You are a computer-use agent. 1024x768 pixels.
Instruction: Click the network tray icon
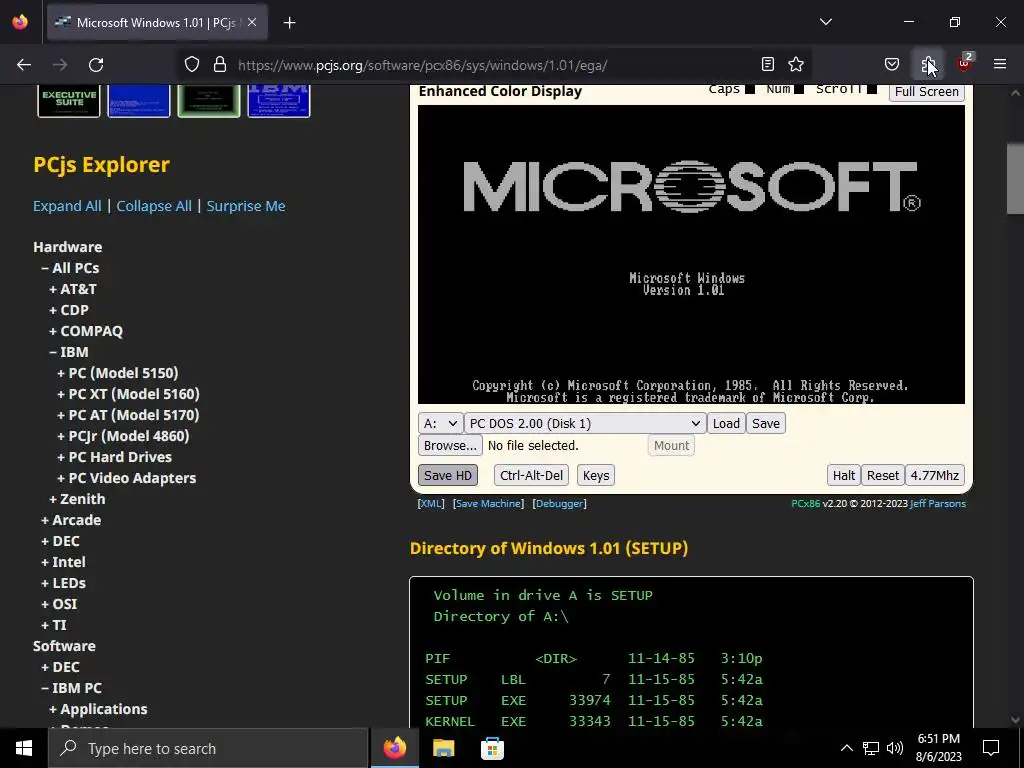(x=871, y=748)
